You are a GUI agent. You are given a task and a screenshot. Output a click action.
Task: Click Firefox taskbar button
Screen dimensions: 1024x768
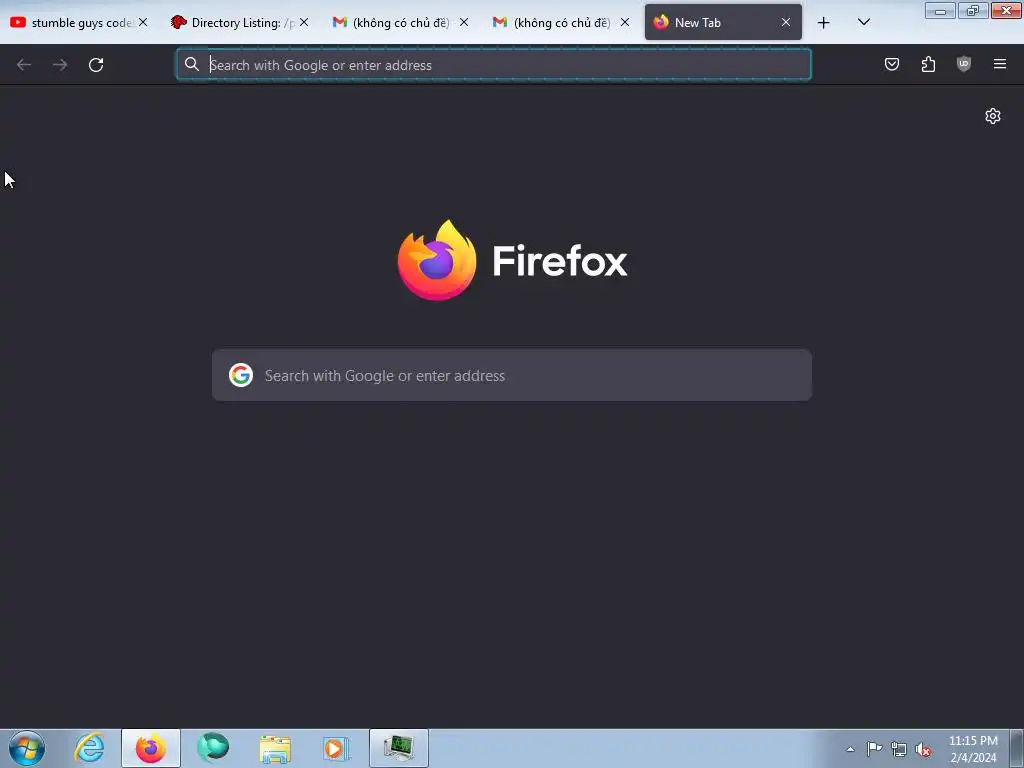coord(151,748)
